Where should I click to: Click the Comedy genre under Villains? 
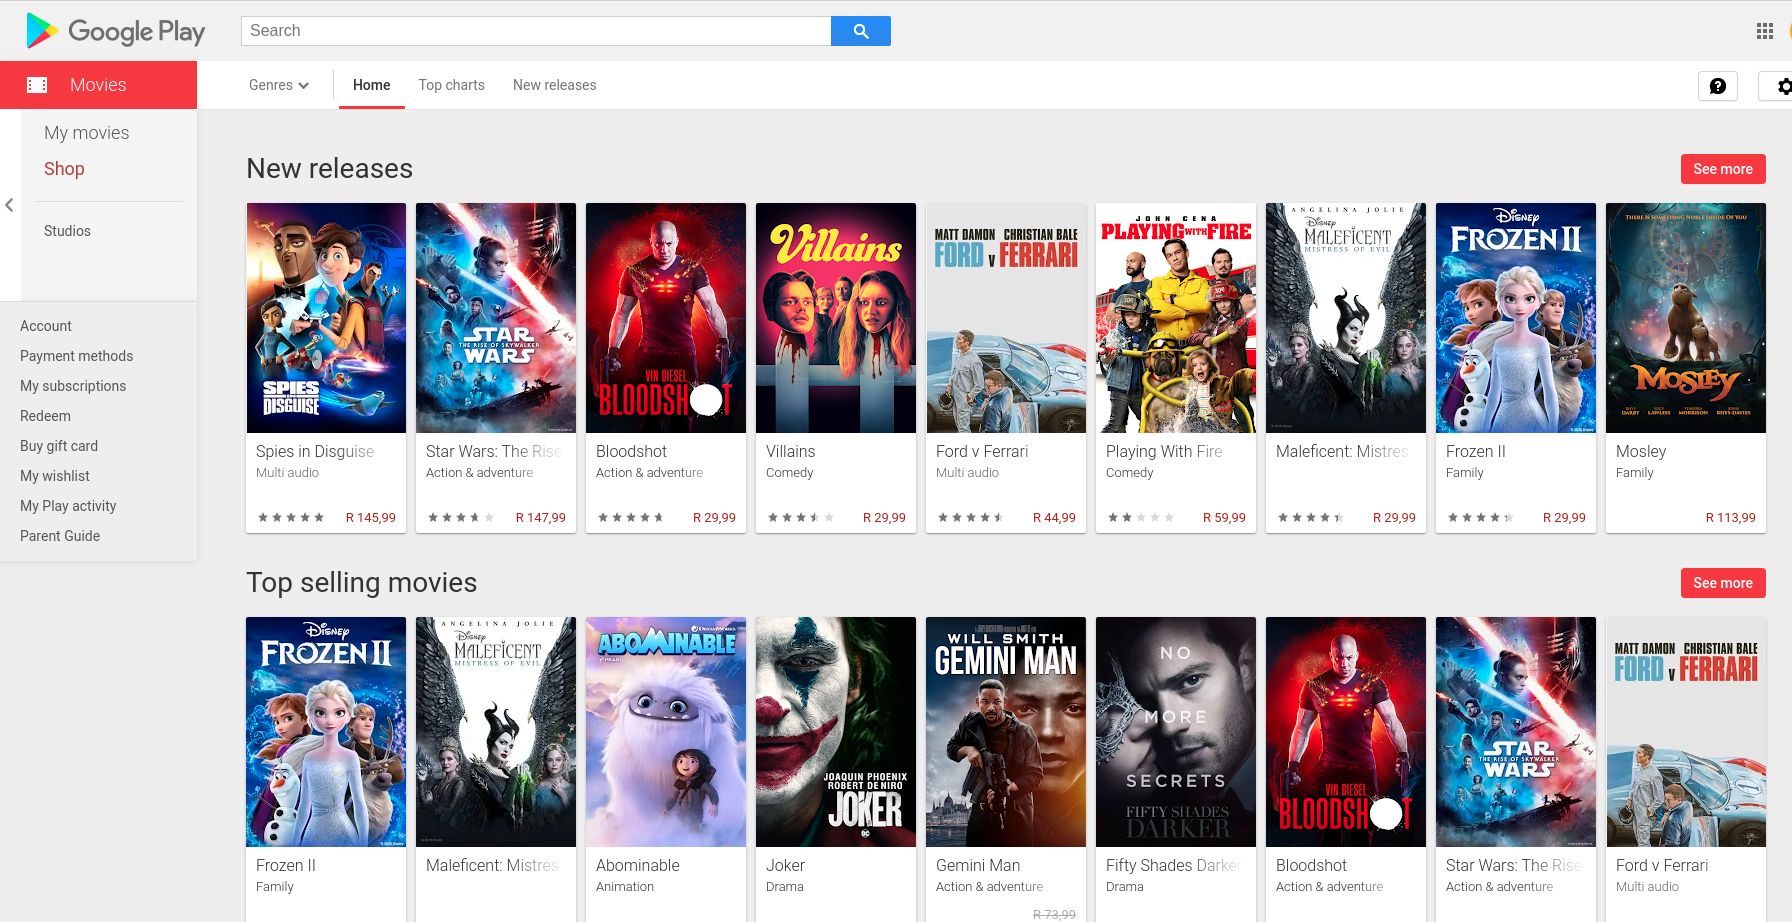[790, 473]
